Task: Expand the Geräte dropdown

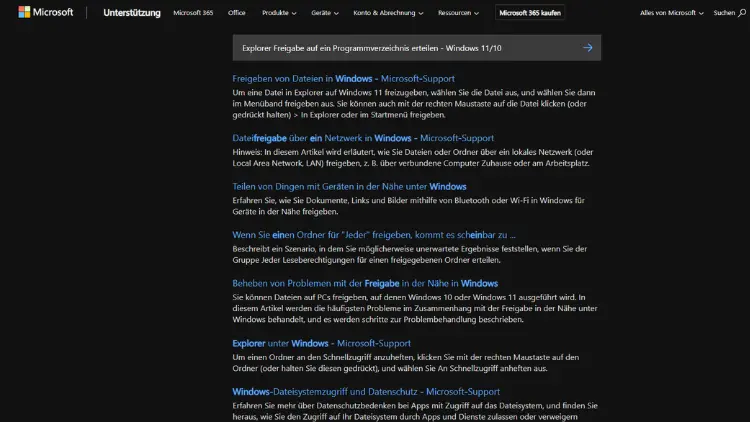Action: click(x=325, y=13)
